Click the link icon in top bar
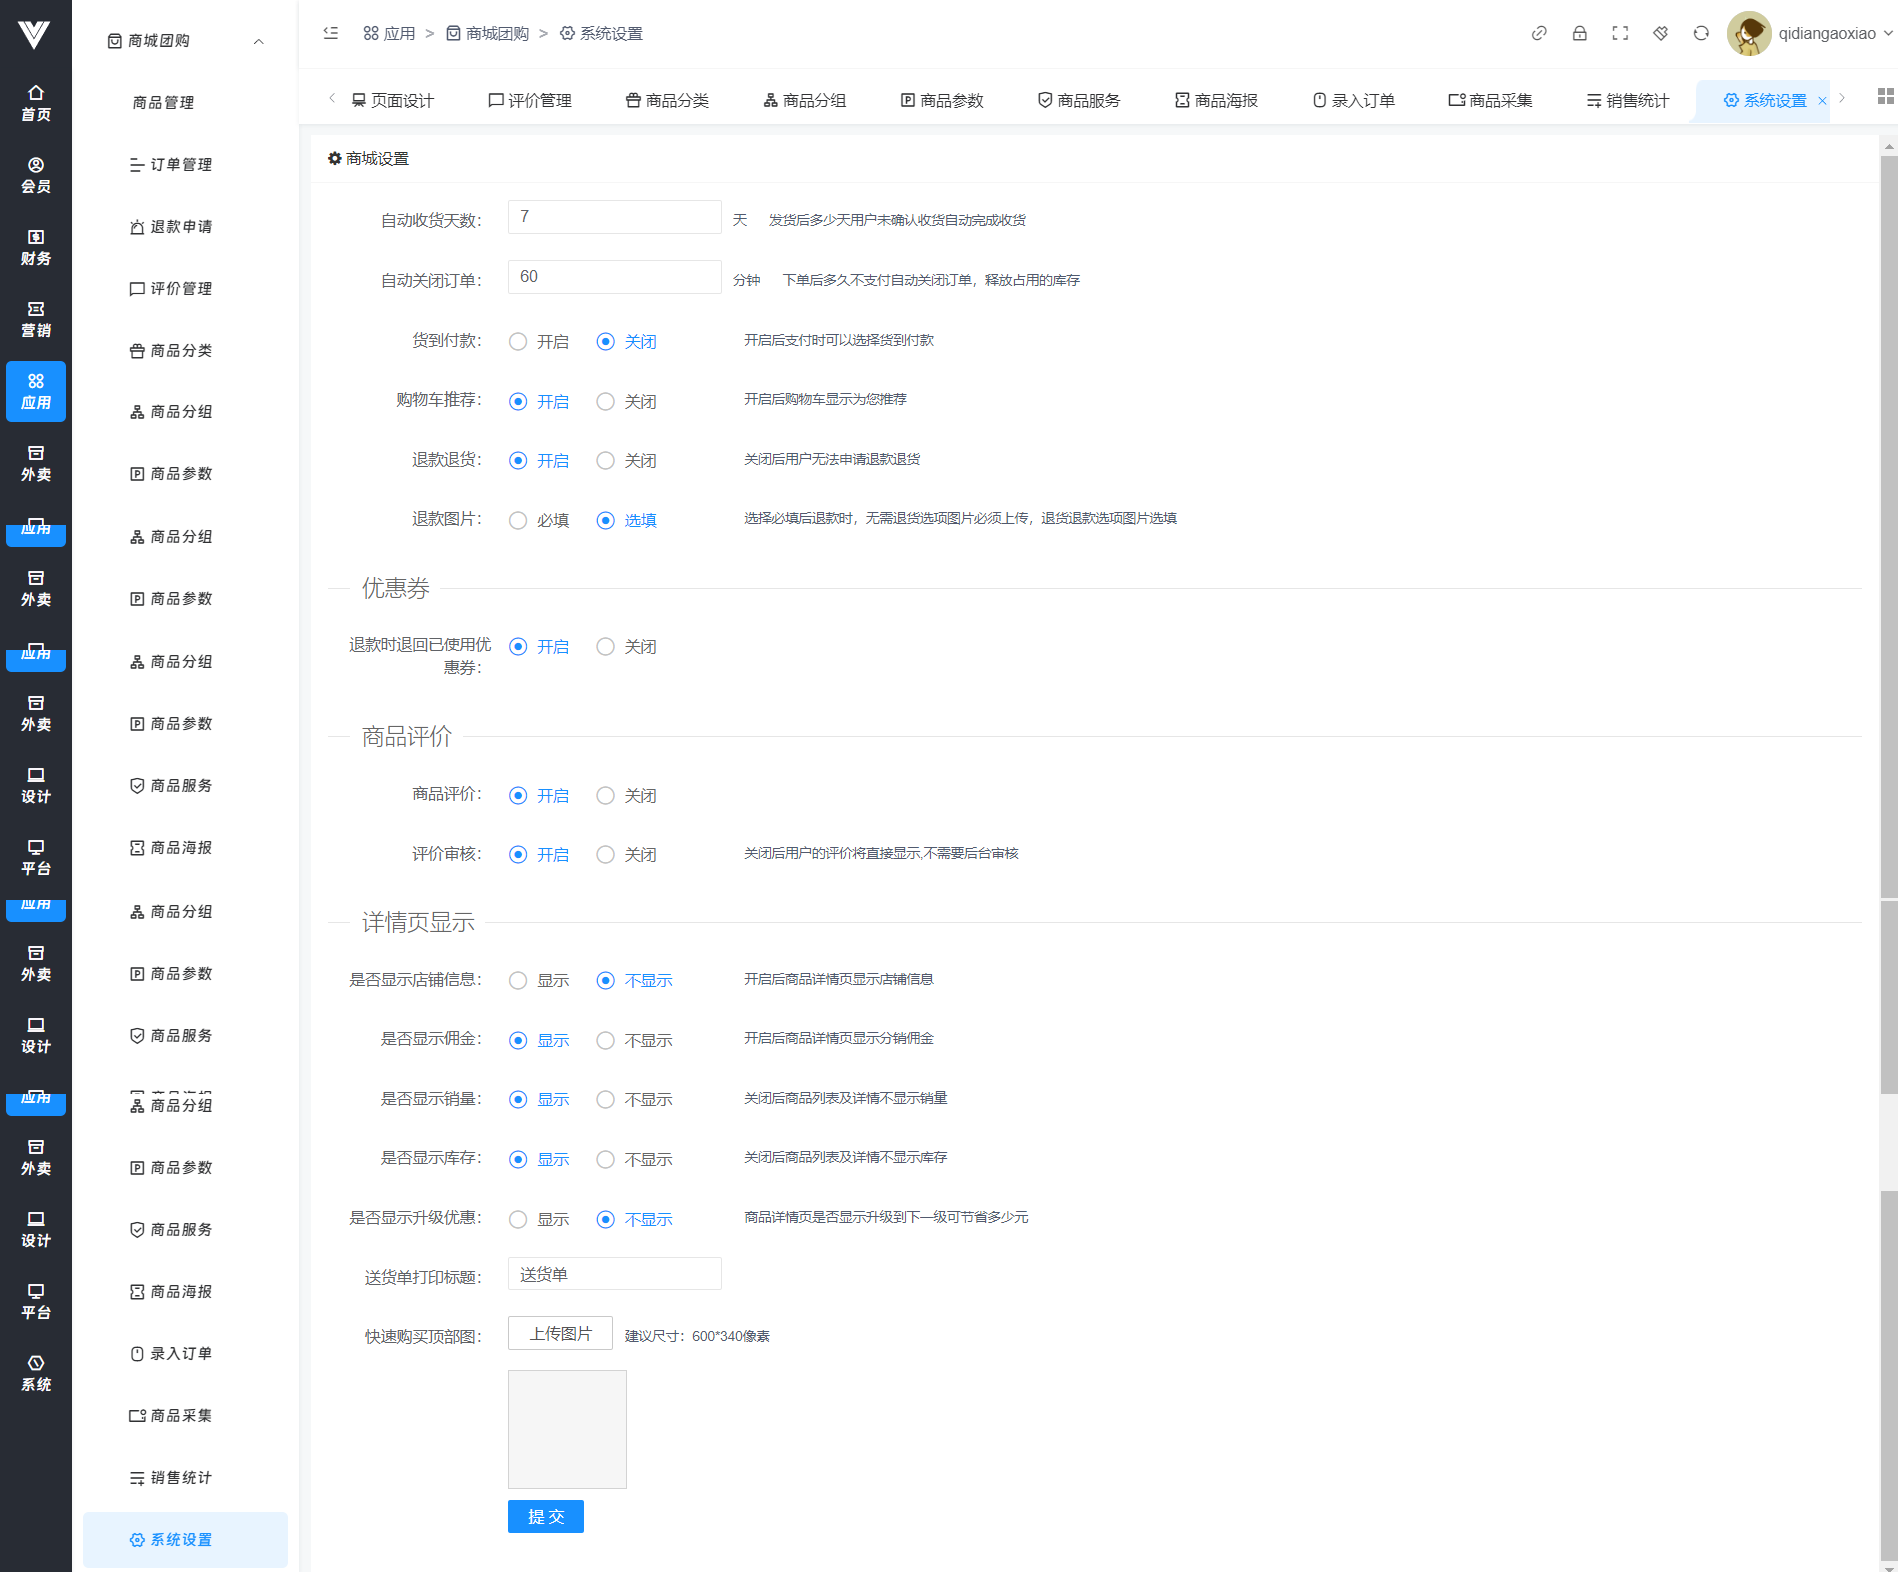Image resolution: width=1898 pixels, height=1572 pixels. tap(1539, 33)
